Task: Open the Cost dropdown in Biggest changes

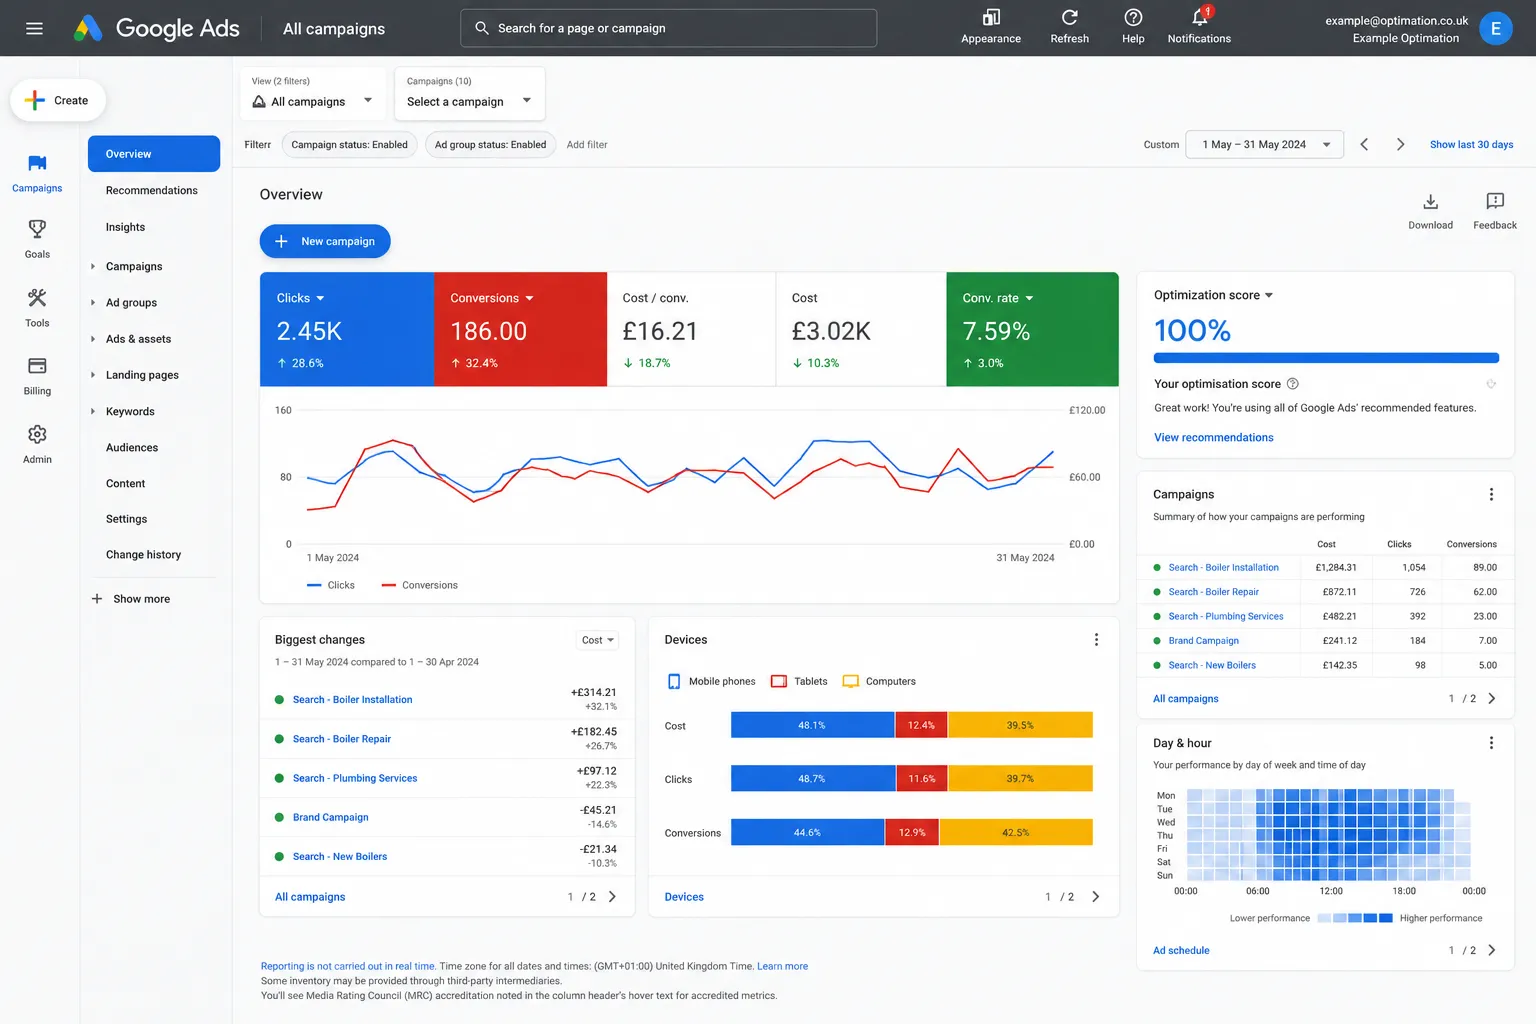Action: [x=598, y=640]
